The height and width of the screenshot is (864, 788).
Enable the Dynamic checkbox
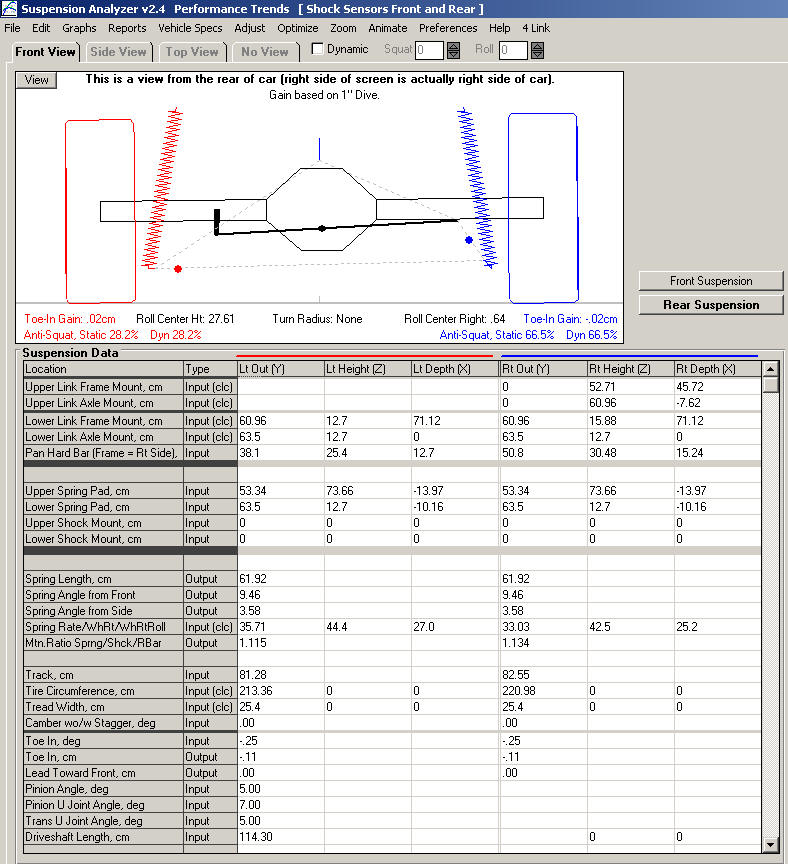tap(317, 49)
